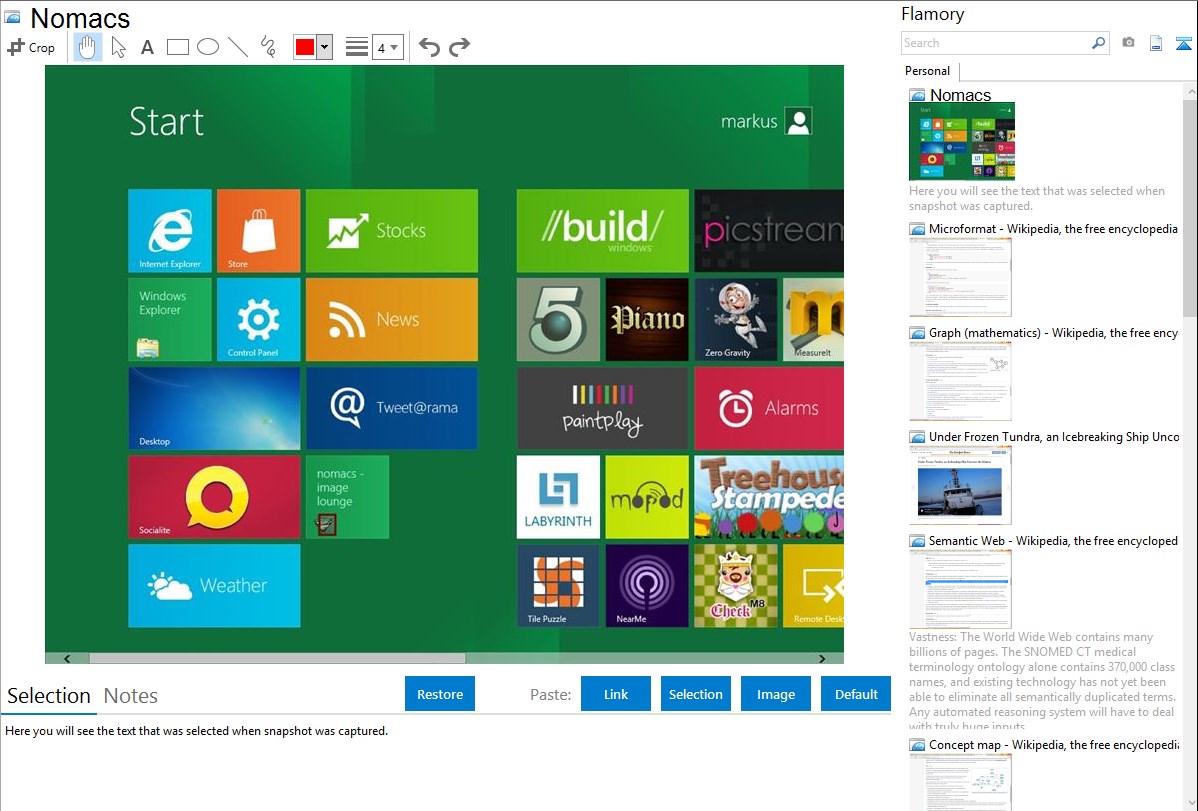Click the camera snapshot icon
The image size is (1198, 811).
(x=1128, y=43)
